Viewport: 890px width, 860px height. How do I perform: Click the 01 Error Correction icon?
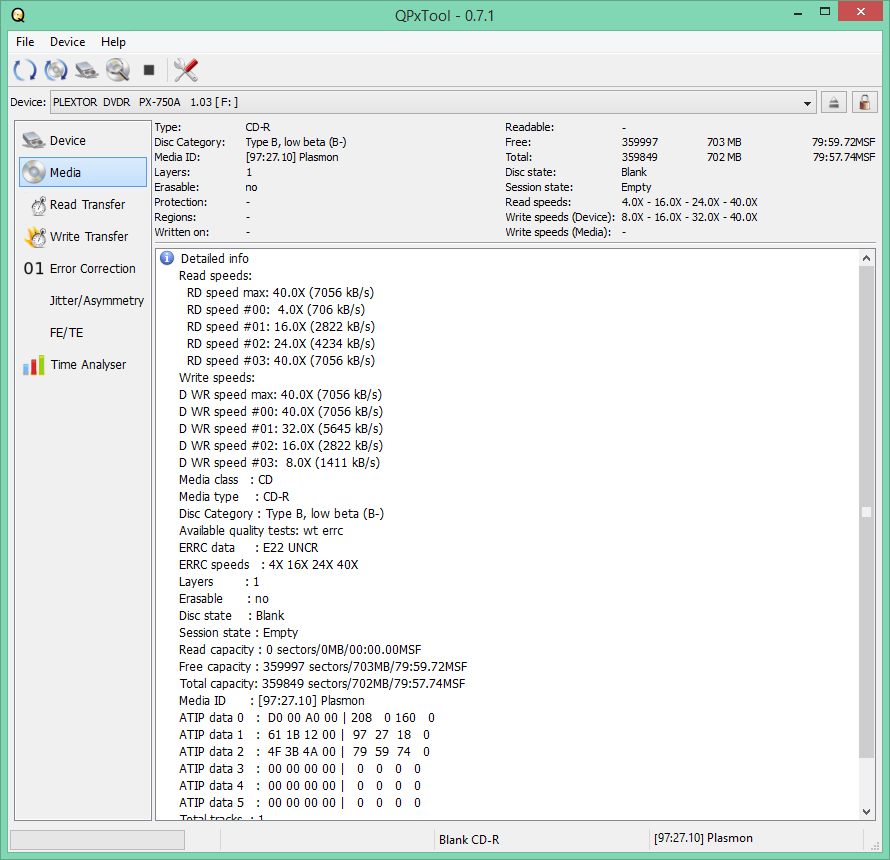(x=33, y=269)
